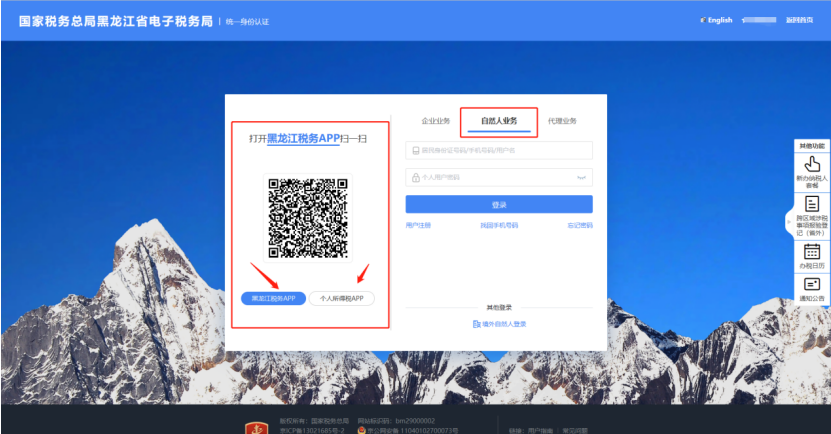Click the blue 登录 login button
The image size is (831, 434).
pos(499,205)
